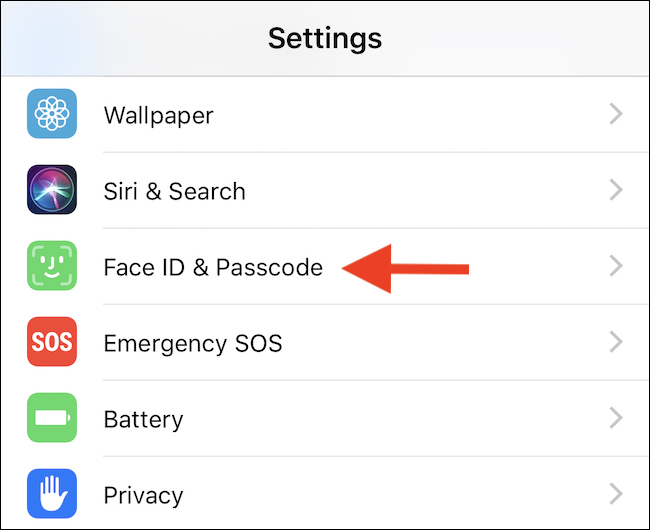The width and height of the screenshot is (650, 530).
Task: Expand Wallpaper row chevron
Action: [616, 114]
